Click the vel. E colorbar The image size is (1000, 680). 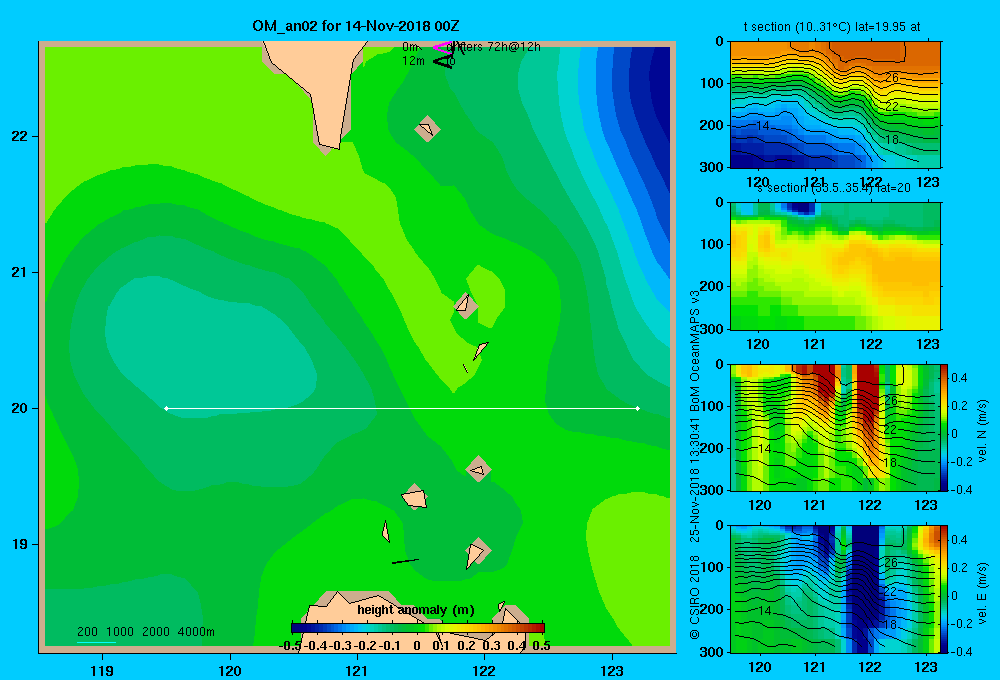pos(944,589)
